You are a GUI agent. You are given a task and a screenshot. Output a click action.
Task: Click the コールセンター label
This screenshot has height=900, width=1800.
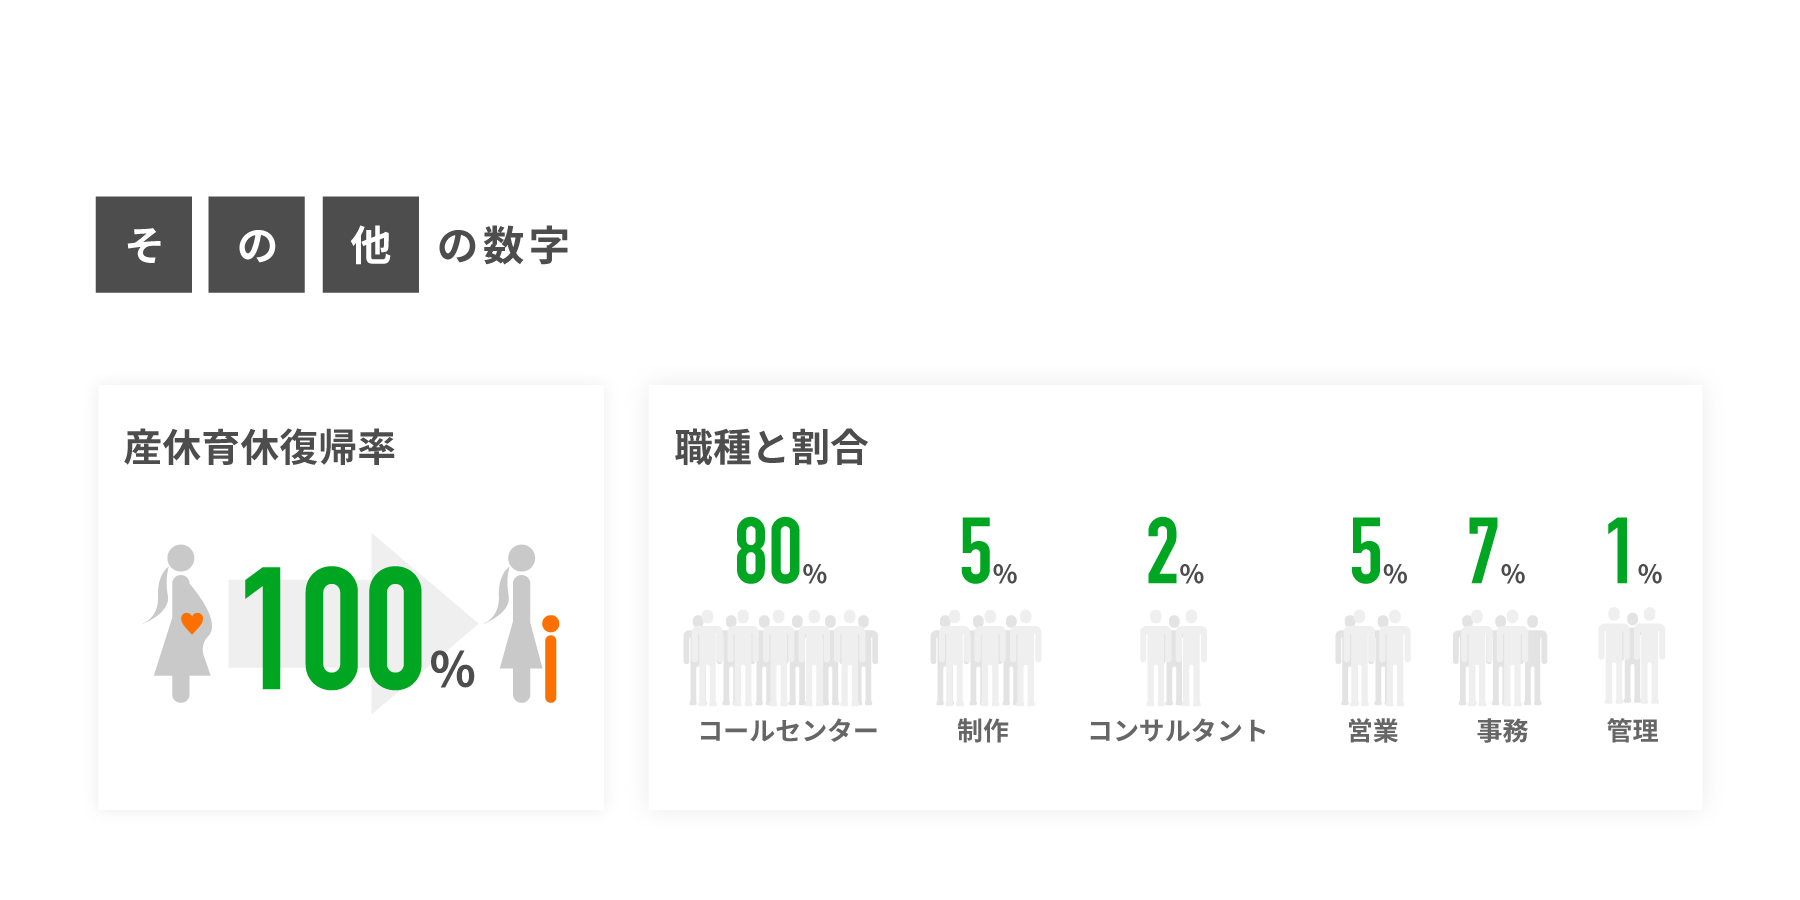[x=788, y=731]
